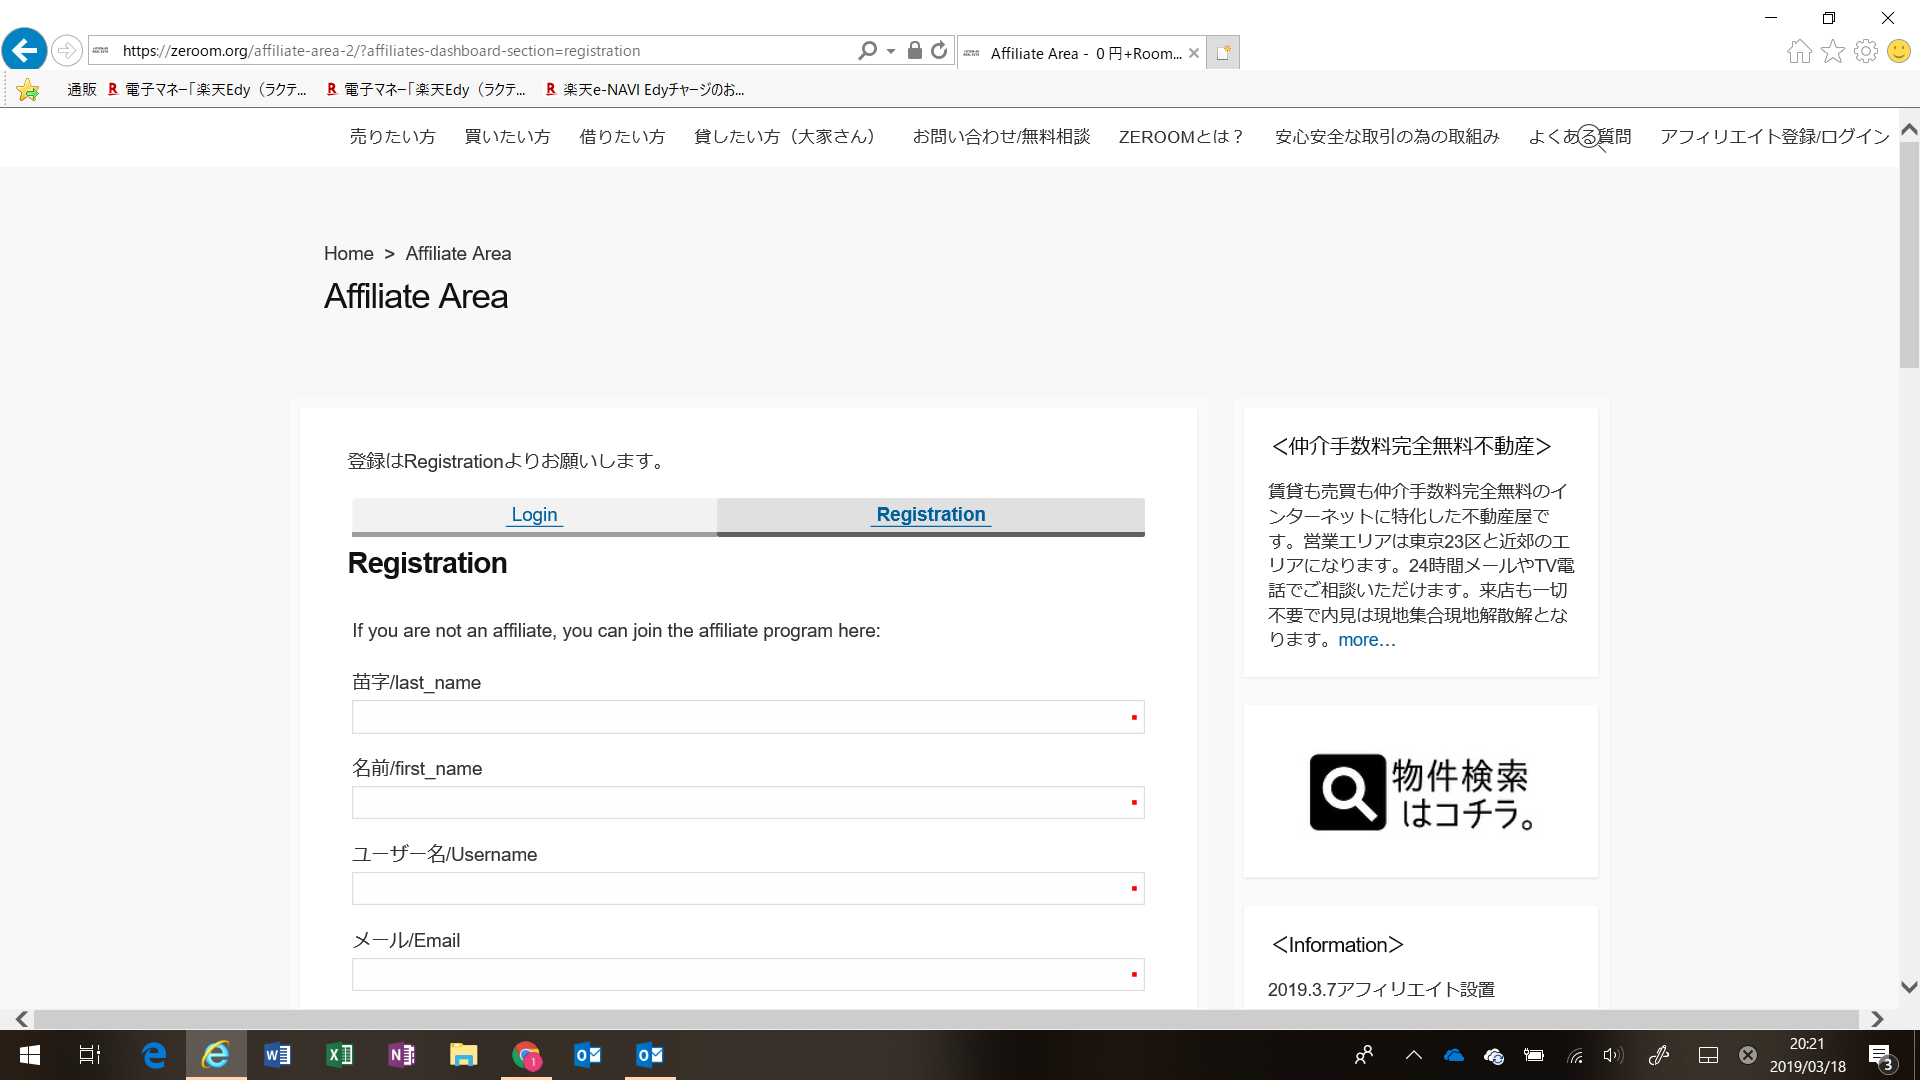This screenshot has width=1920, height=1080.
Task: Click the 物件検索はコチラ banner image
Action: click(1421, 792)
